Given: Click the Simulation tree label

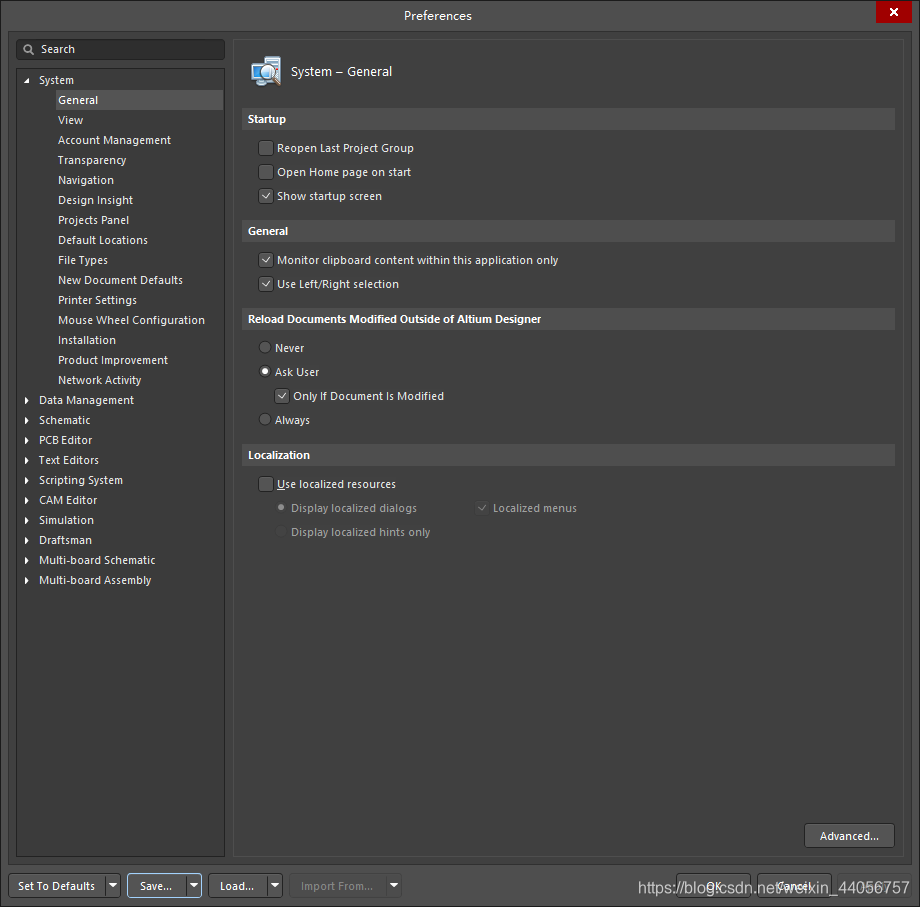Looking at the screenshot, I should [x=66, y=520].
